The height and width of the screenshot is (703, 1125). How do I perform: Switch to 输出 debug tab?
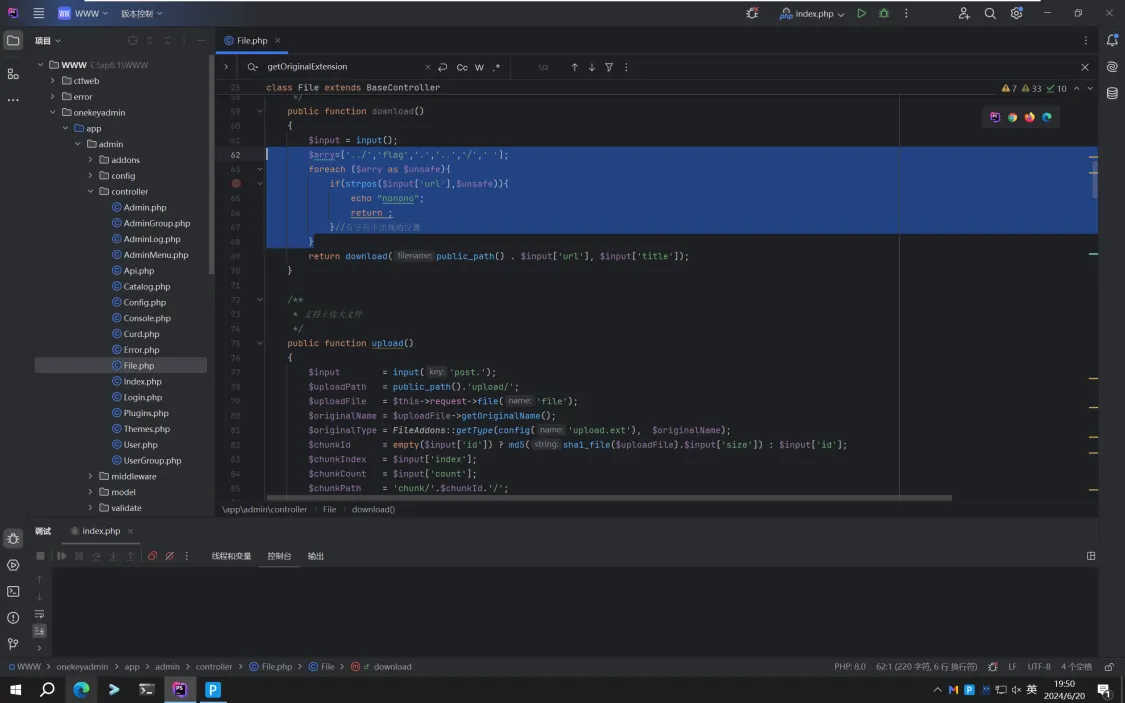coord(316,556)
